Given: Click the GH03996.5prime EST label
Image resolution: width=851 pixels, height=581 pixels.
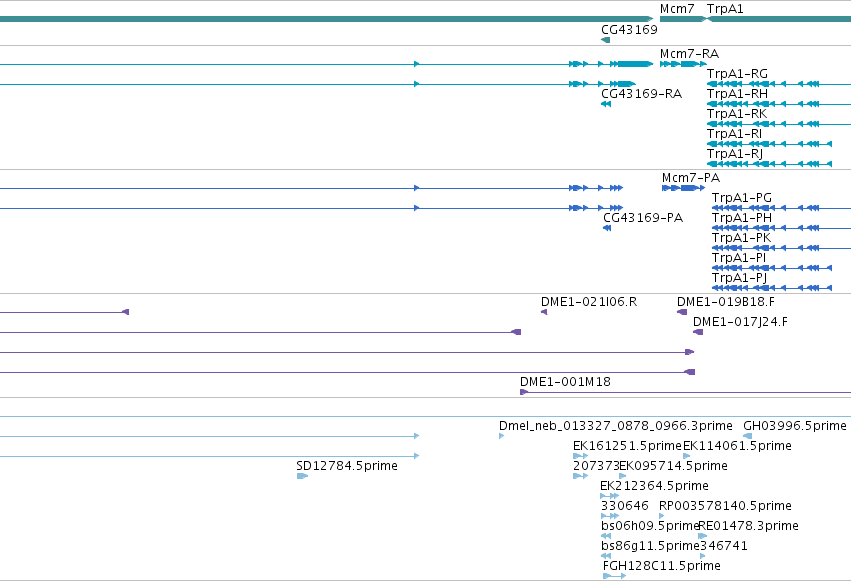Looking at the screenshot, I should coord(795,426).
